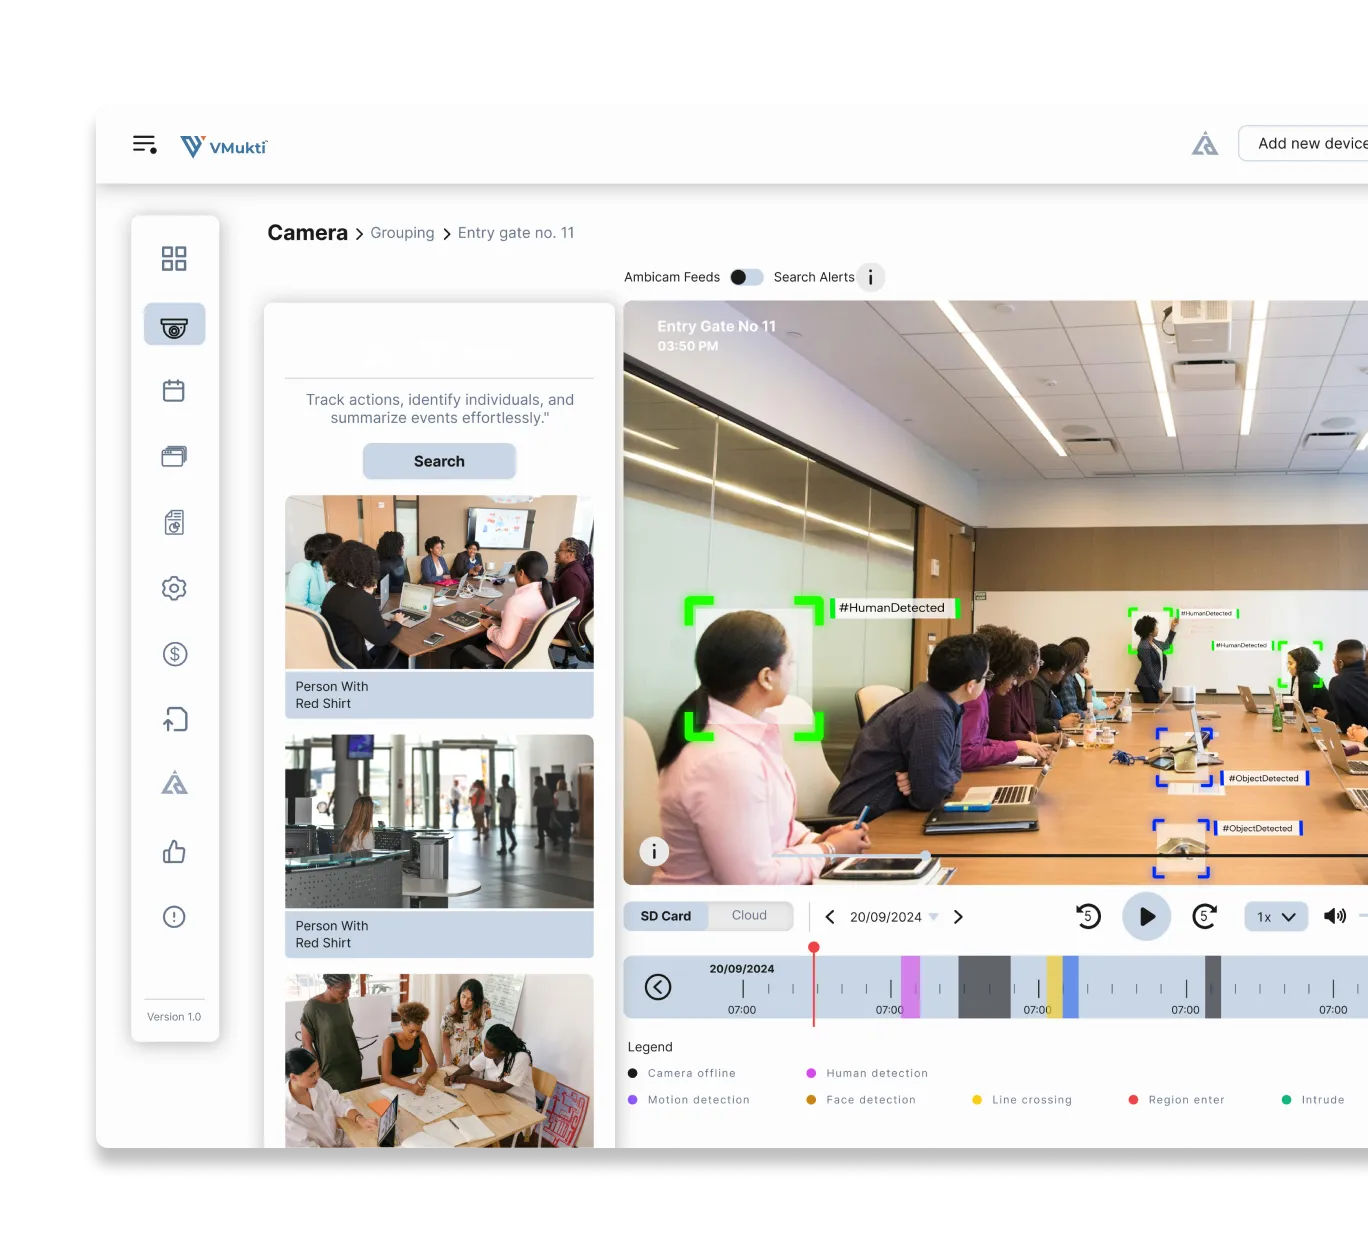Open the 1x playback speed dropdown
The width and height of the screenshot is (1368, 1252).
click(1275, 916)
